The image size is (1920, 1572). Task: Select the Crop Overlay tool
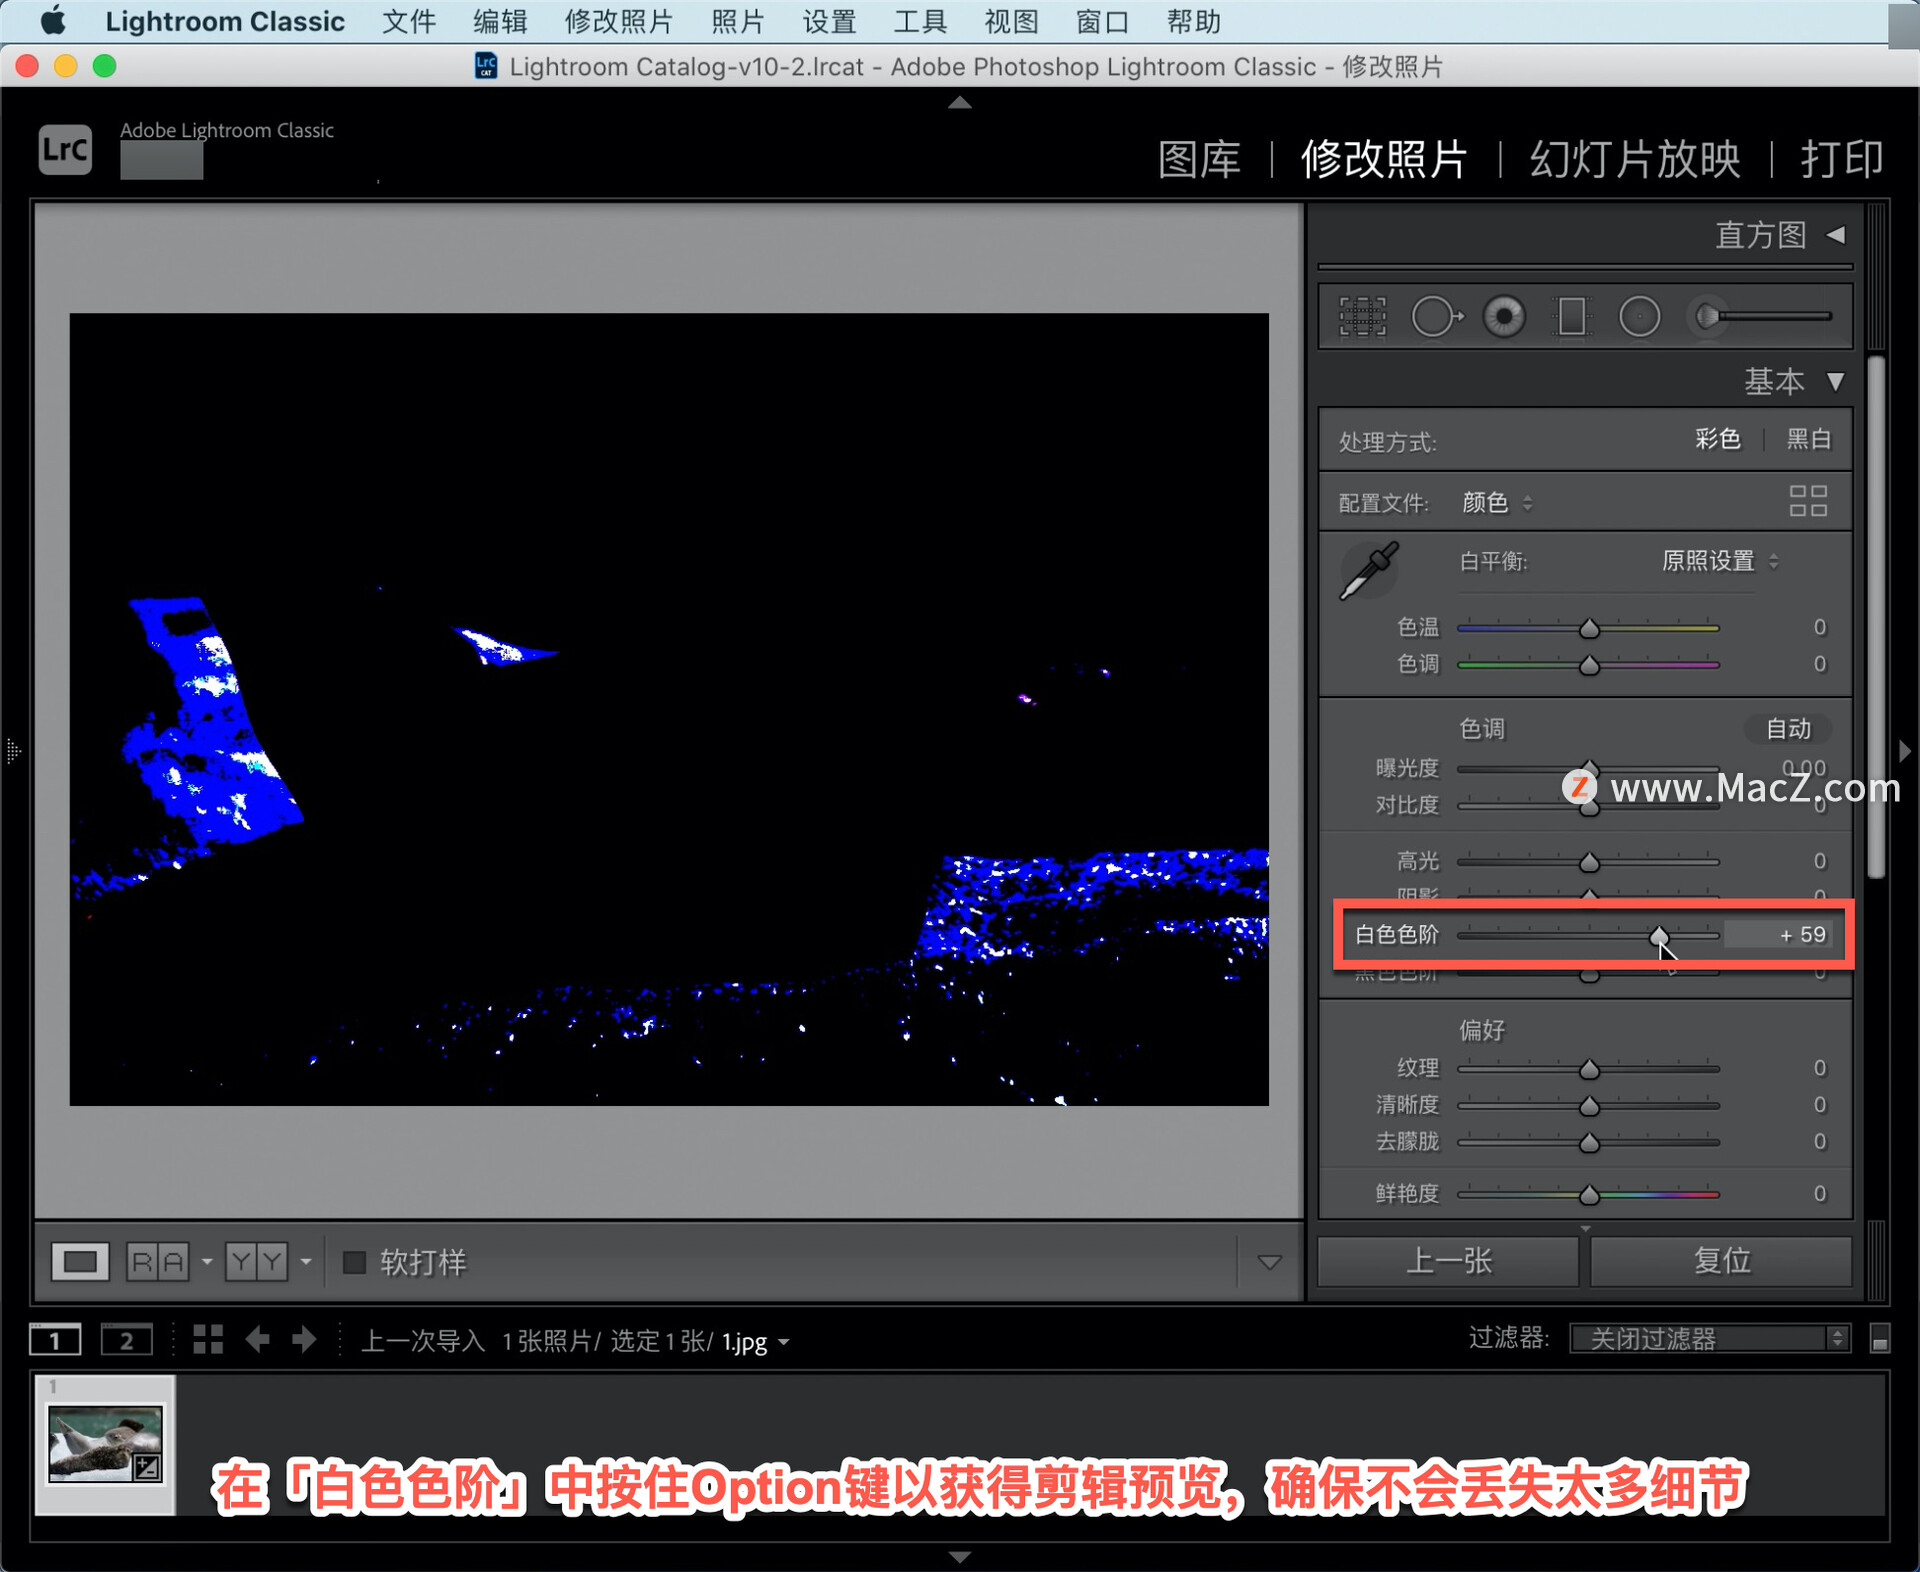[x=1362, y=317]
